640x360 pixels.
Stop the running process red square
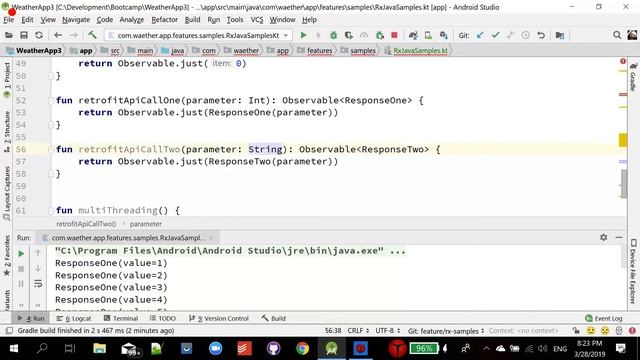pos(394,36)
